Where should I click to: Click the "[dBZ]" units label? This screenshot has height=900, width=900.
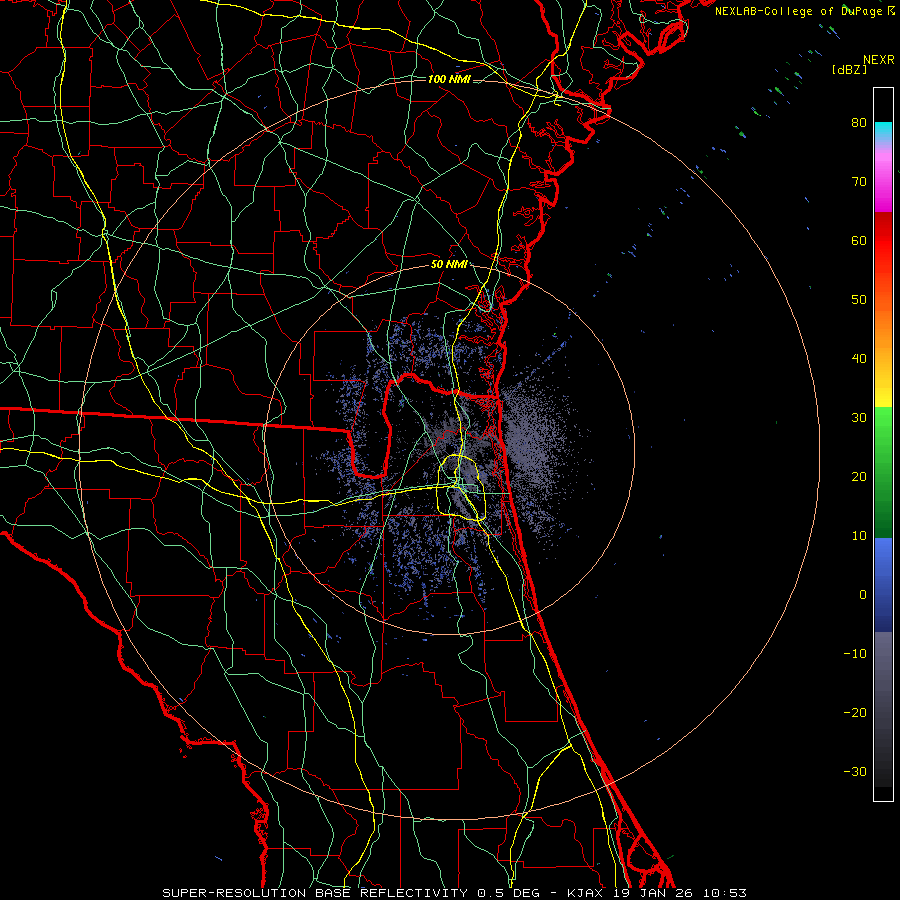[x=849, y=70]
